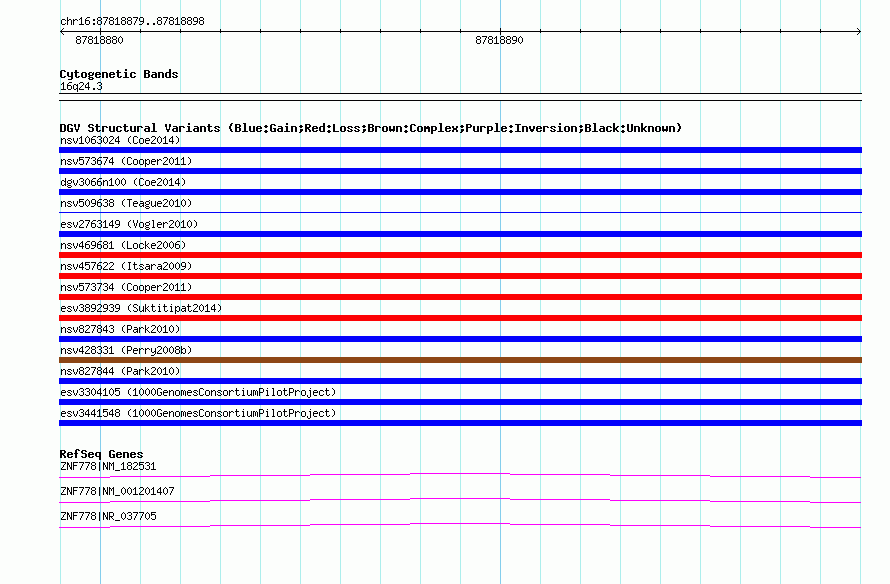Open nsv457622 (Itsara2009) label
The width and height of the screenshot is (890, 584).
(126, 266)
